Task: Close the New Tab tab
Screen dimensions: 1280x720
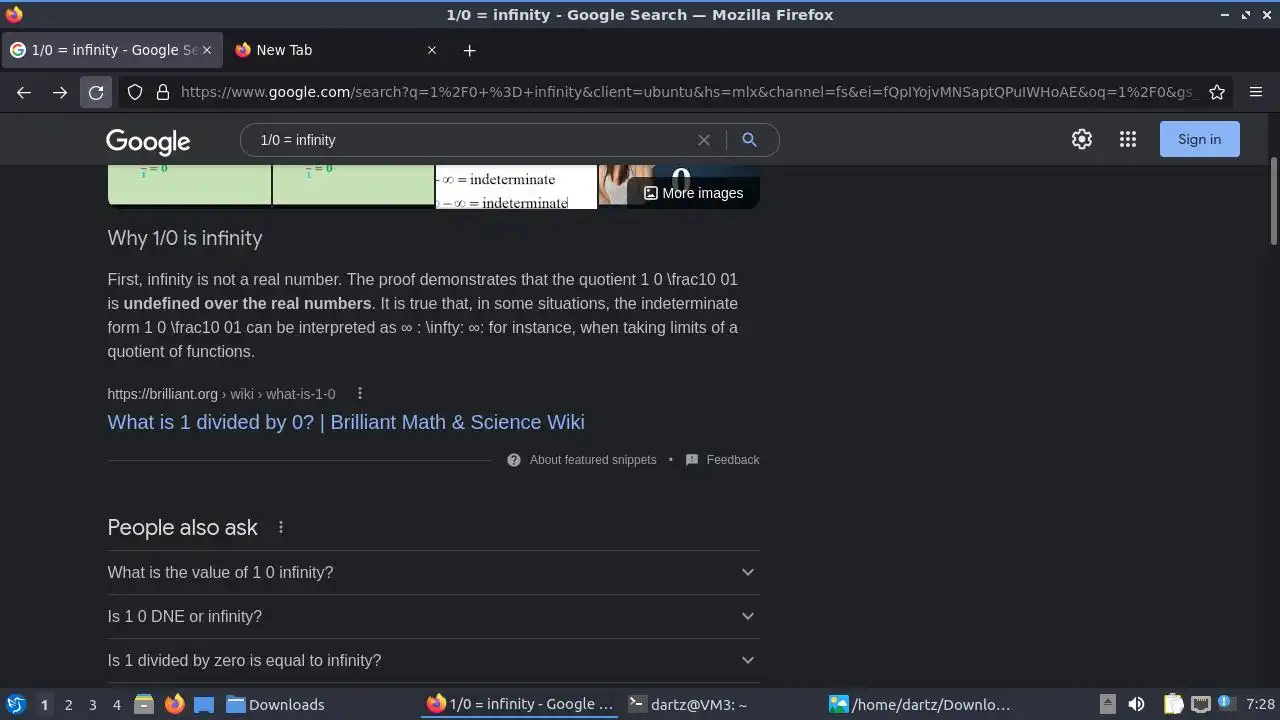Action: [432, 50]
